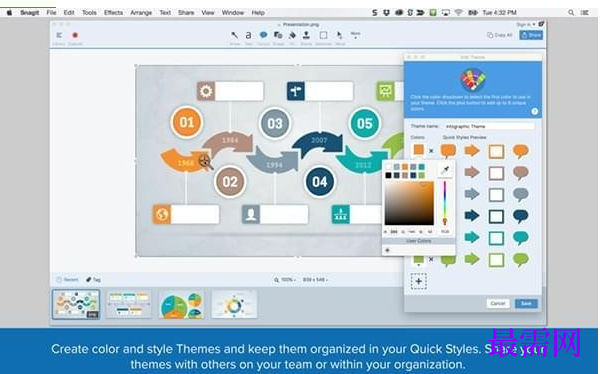The height and width of the screenshot is (374, 600).
Task: Select the second tray thumbnail with tables
Action: coord(129,304)
